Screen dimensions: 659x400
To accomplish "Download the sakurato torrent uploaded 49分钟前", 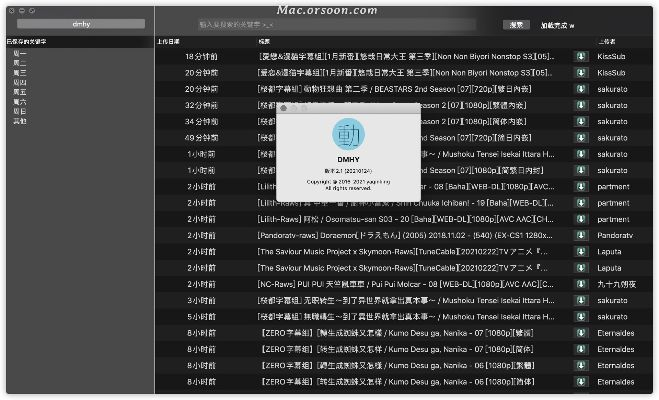I will [x=581, y=138].
